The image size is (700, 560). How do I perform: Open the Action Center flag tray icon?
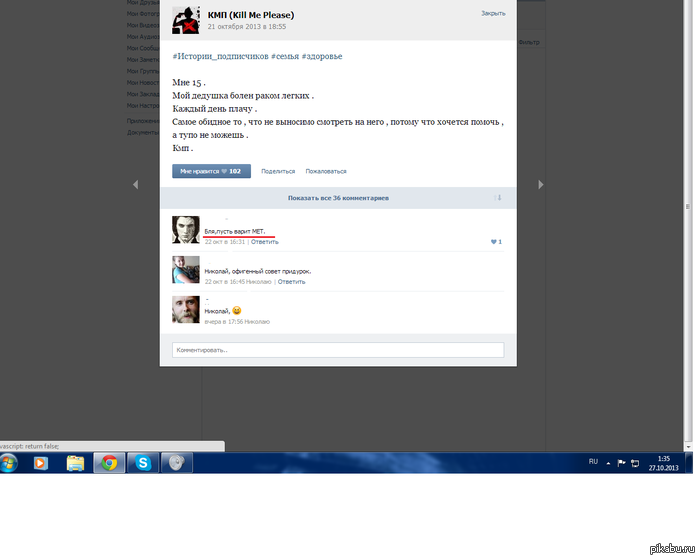[621, 463]
